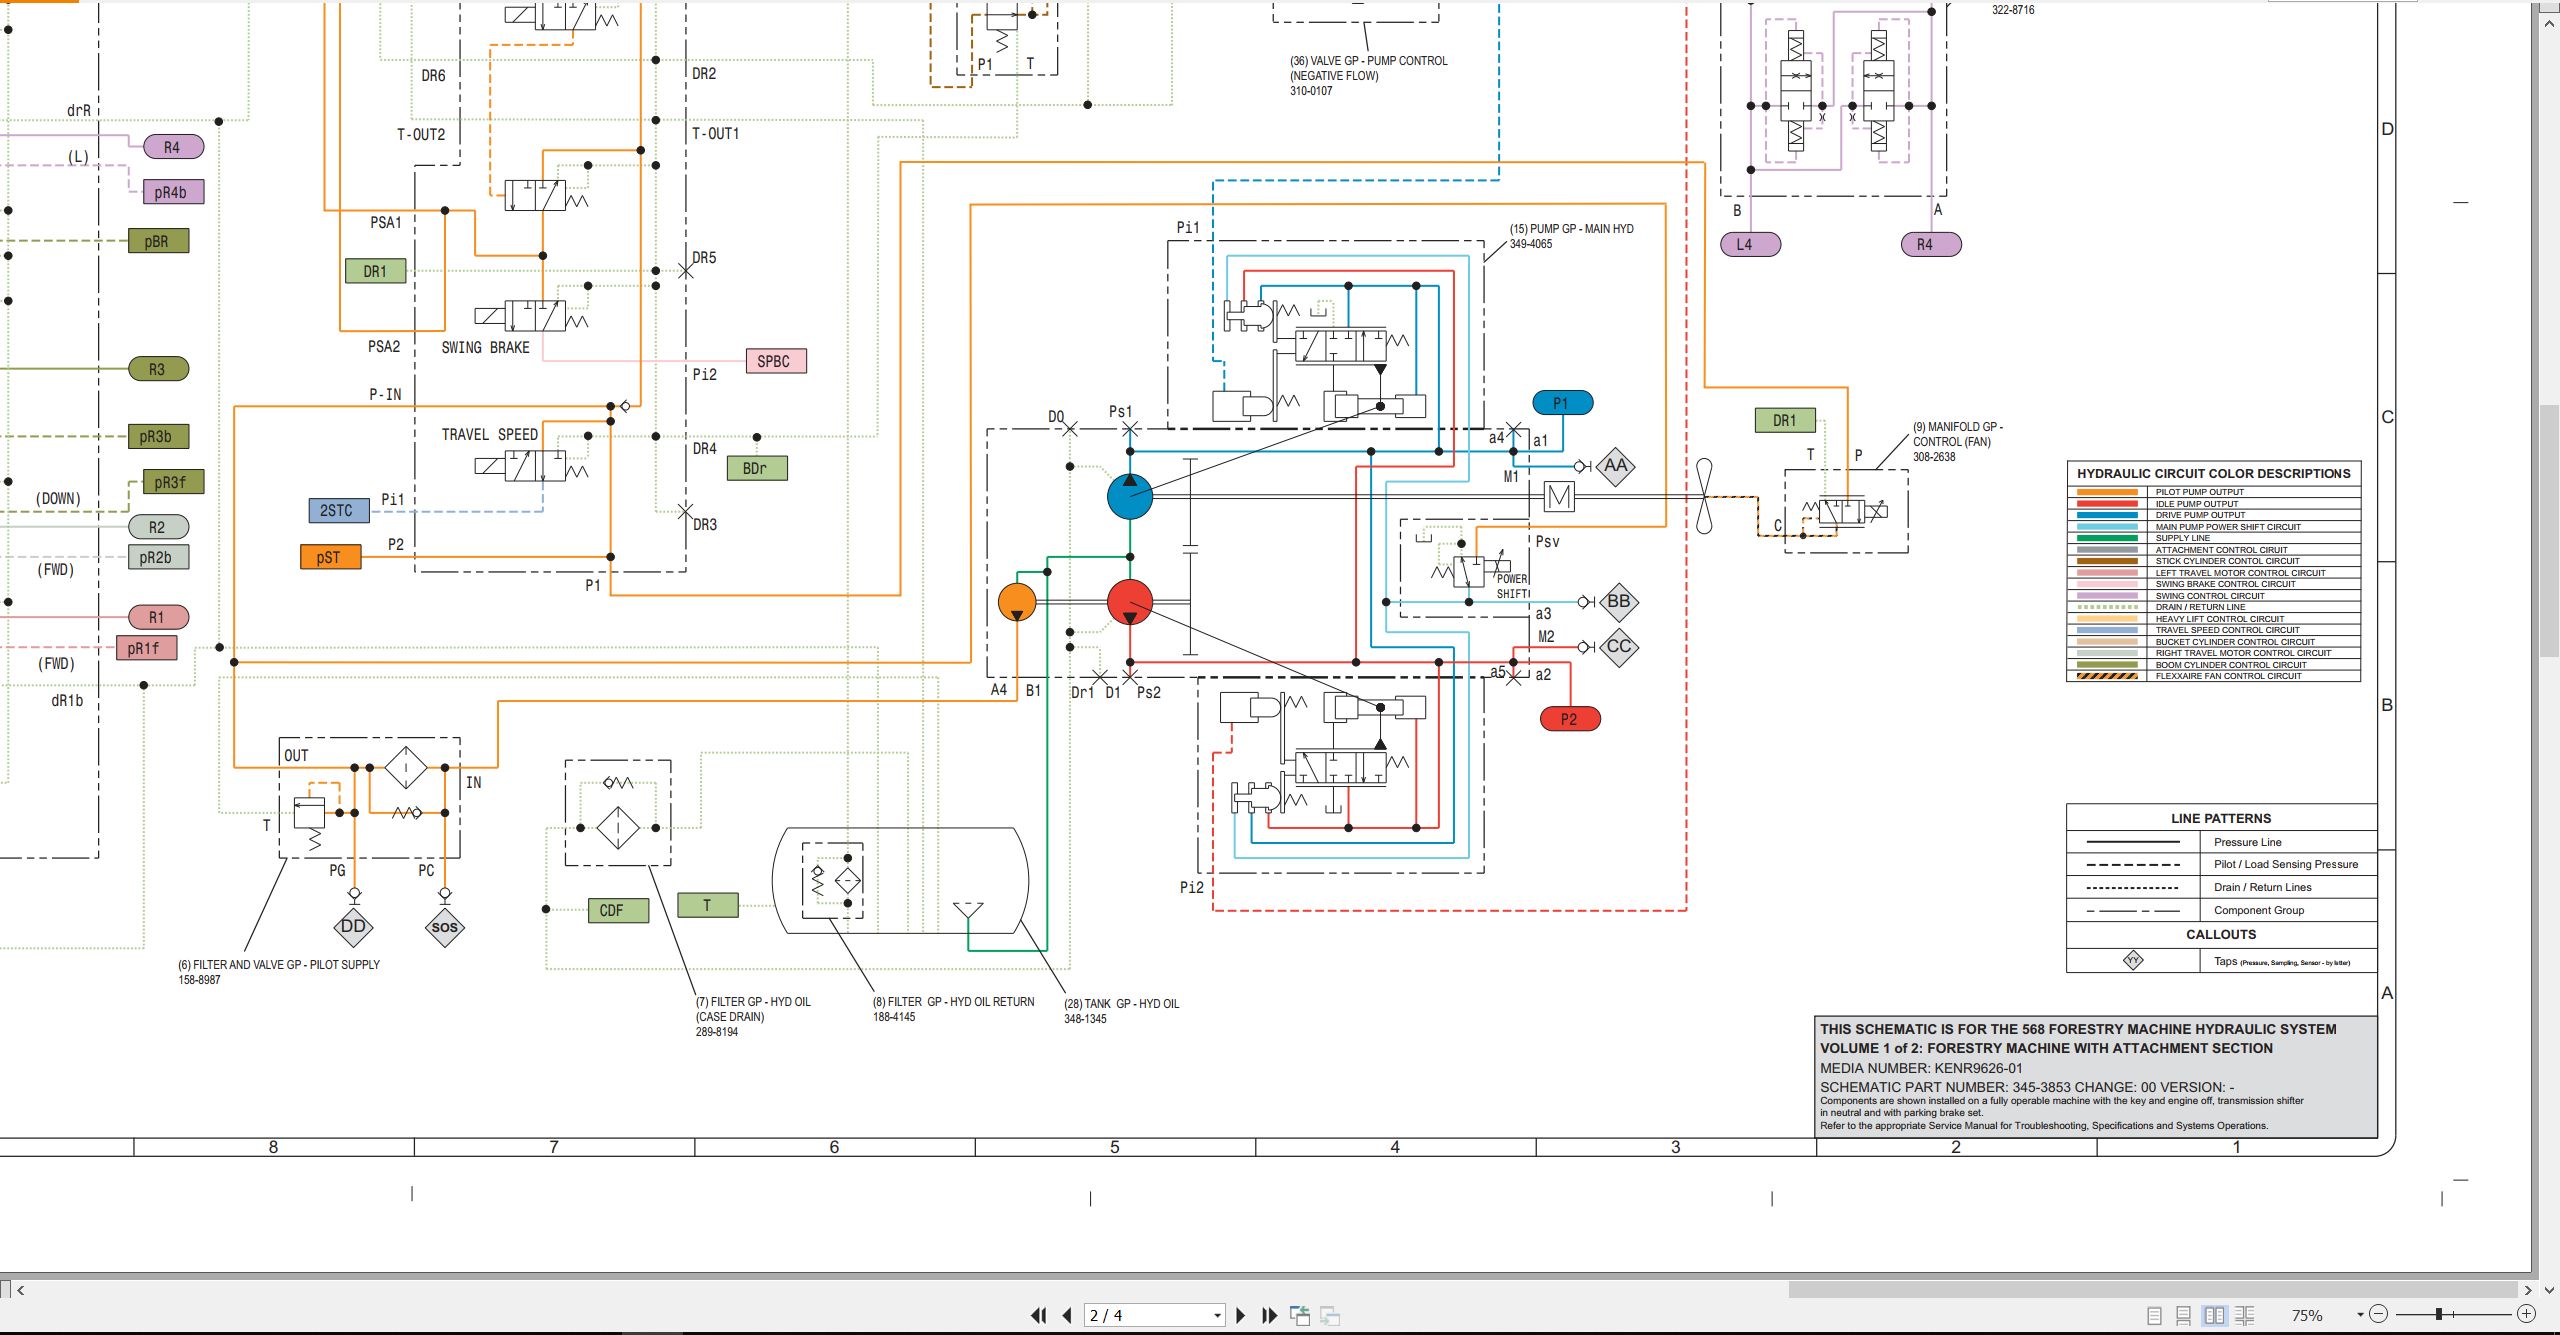Click the olive pR3f tag

click(174, 482)
